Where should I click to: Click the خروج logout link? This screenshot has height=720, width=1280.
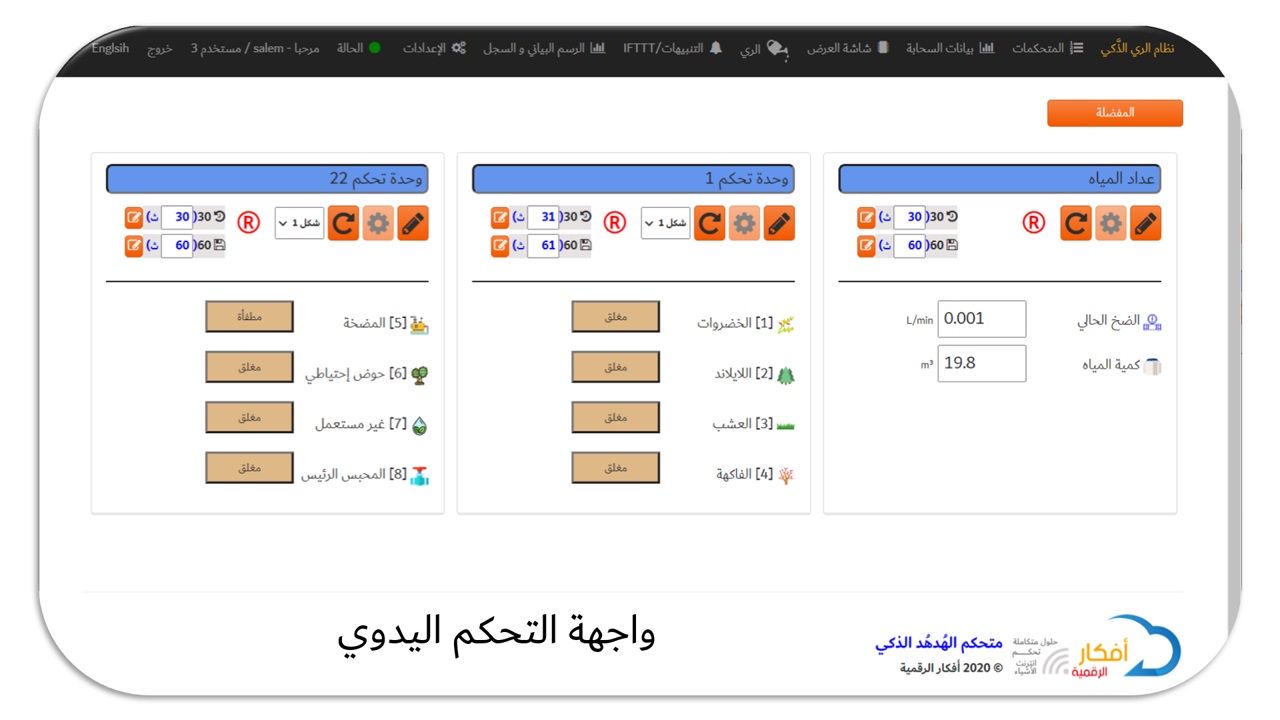tap(160, 48)
